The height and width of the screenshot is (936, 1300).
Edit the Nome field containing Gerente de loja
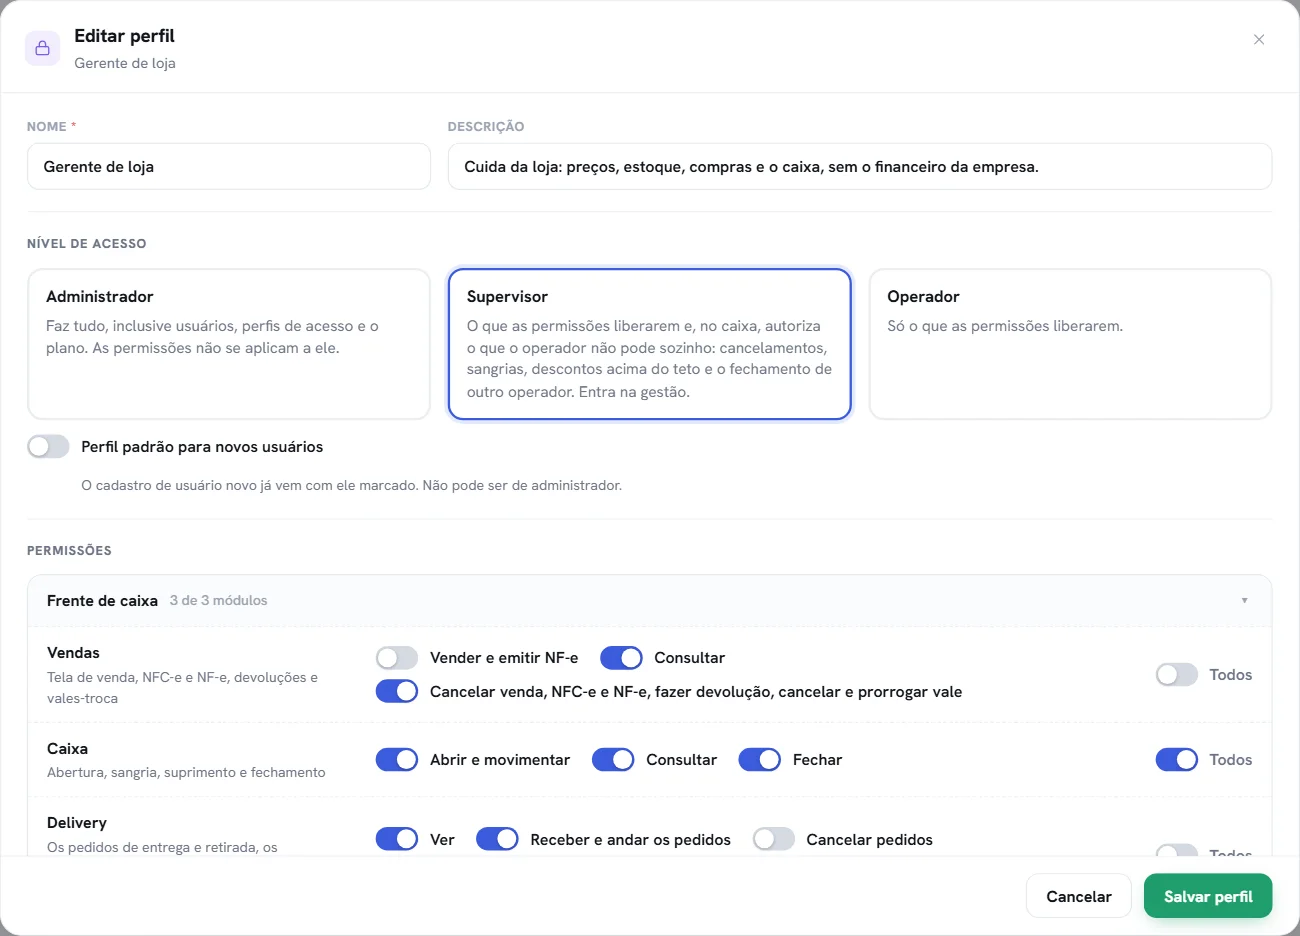229,167
